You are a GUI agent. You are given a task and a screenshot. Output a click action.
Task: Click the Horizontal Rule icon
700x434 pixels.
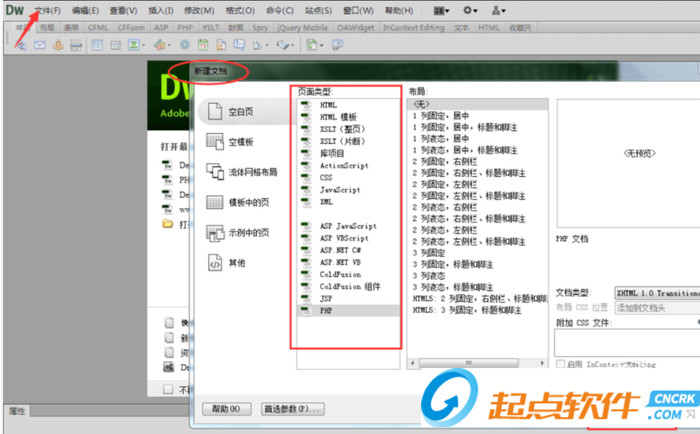pos(76,45)
